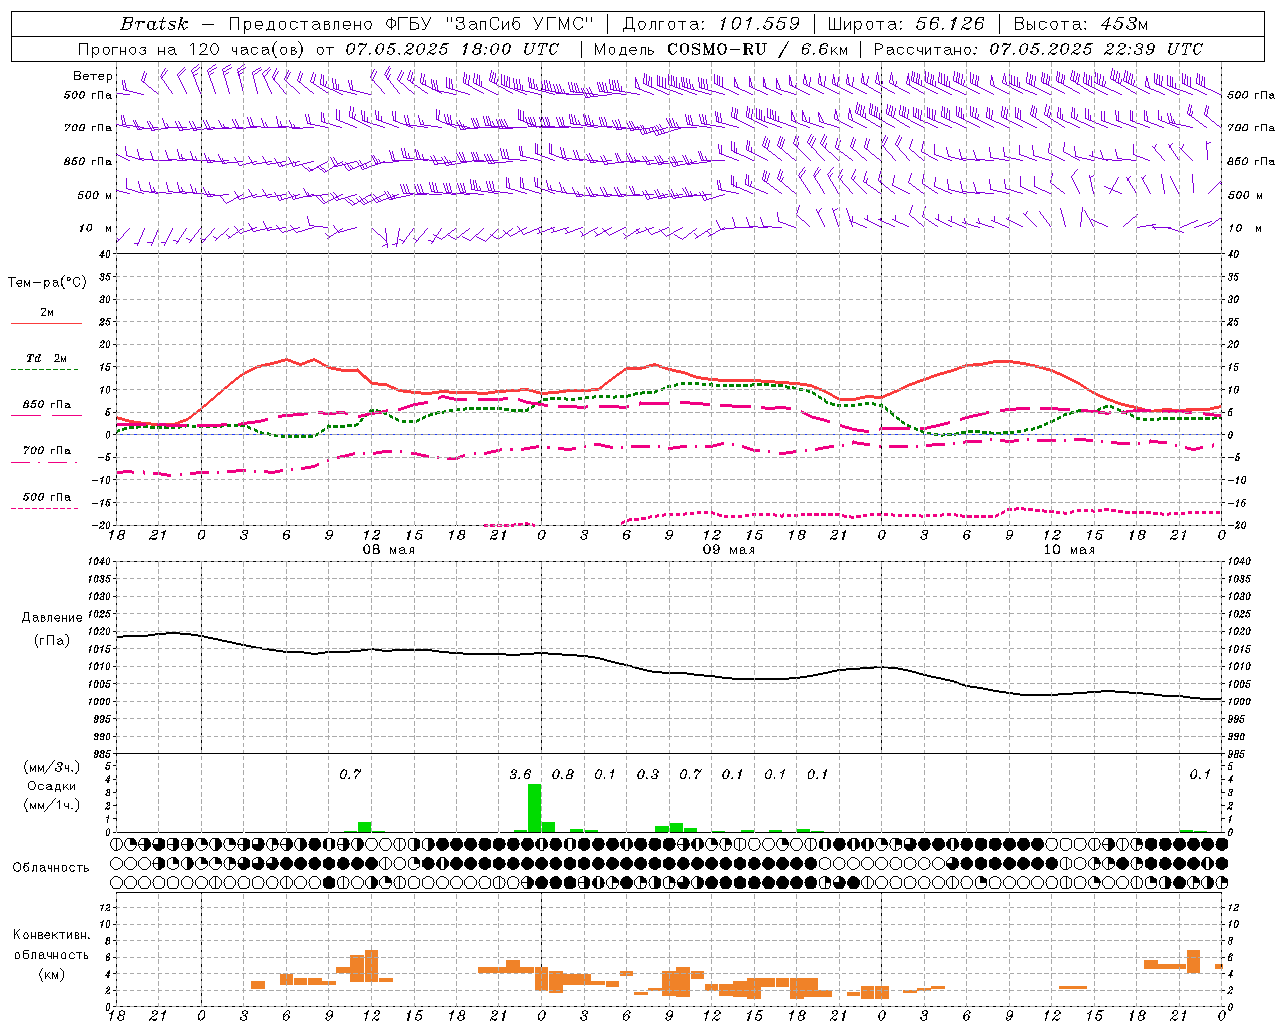Image resolution: width=1280 pixels, height=1024 pixels.
Task: Click the '10 мая' date label
Action: [x=1069, y=550]
